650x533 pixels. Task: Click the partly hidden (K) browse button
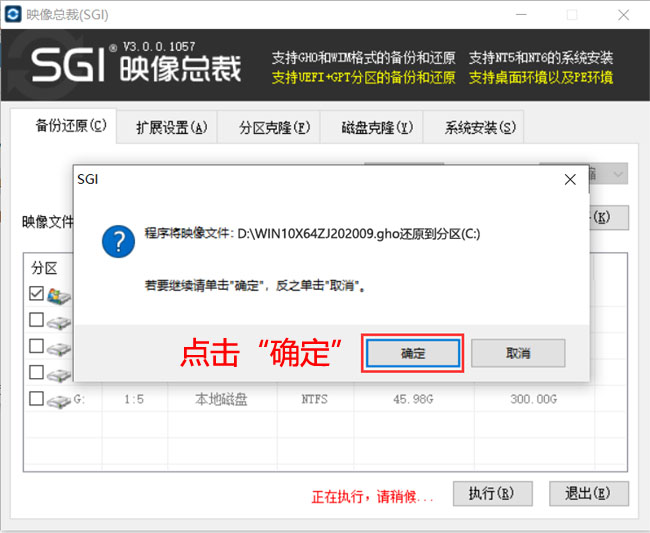[609, 217]
